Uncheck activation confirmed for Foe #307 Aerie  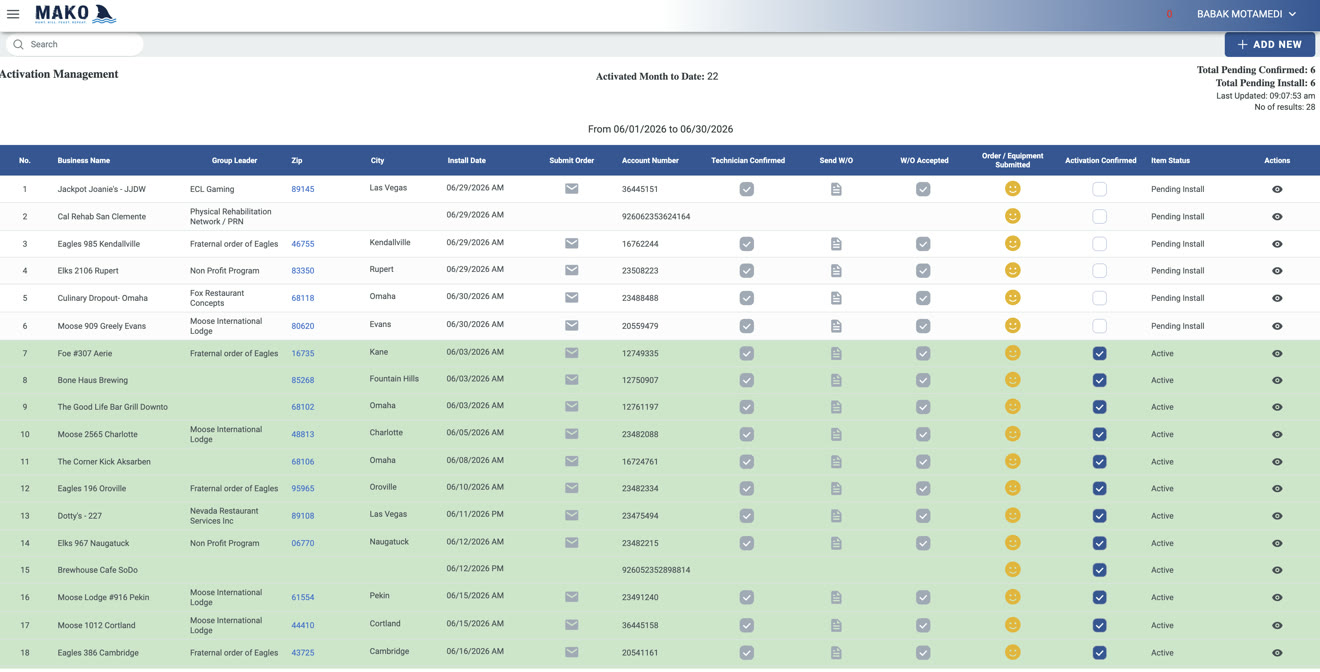1099,353
